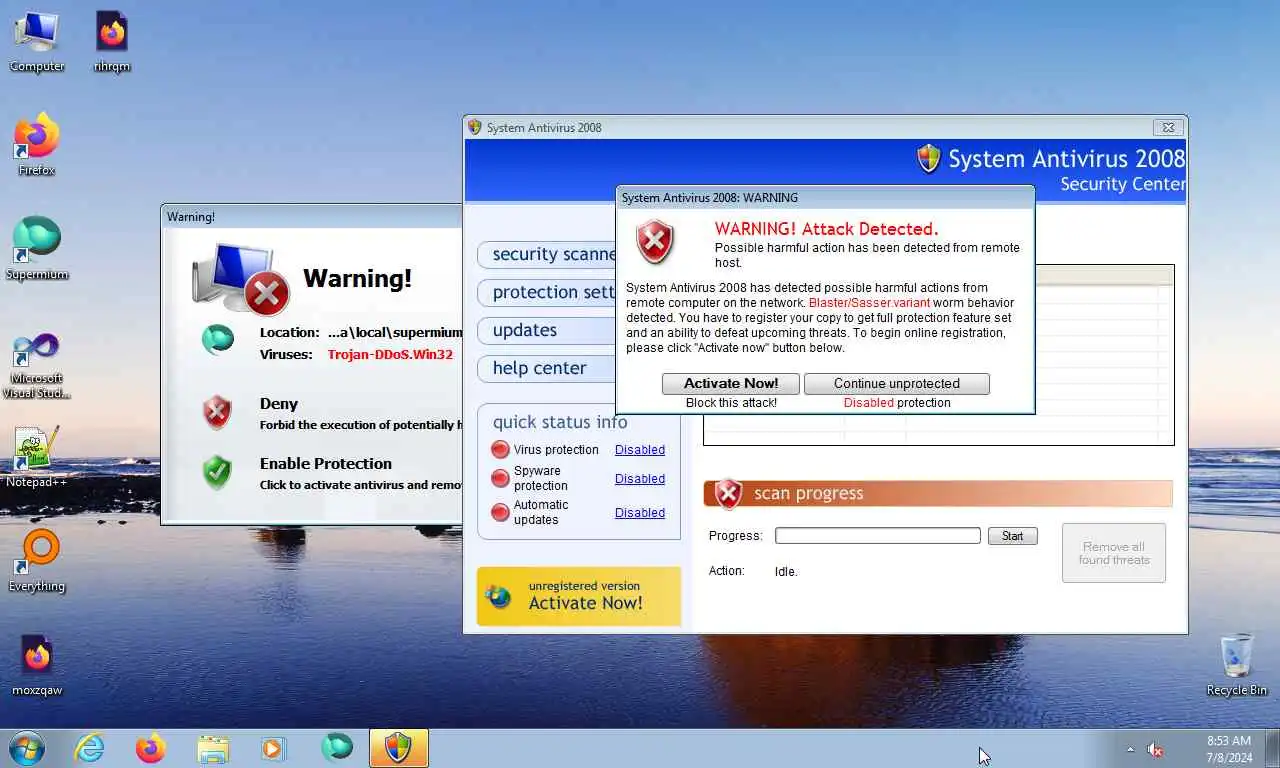This screenshot has height=768, width=1280.
Task: Click Disabled link next to Spyware protection
Action: click(x=640, y=479)
